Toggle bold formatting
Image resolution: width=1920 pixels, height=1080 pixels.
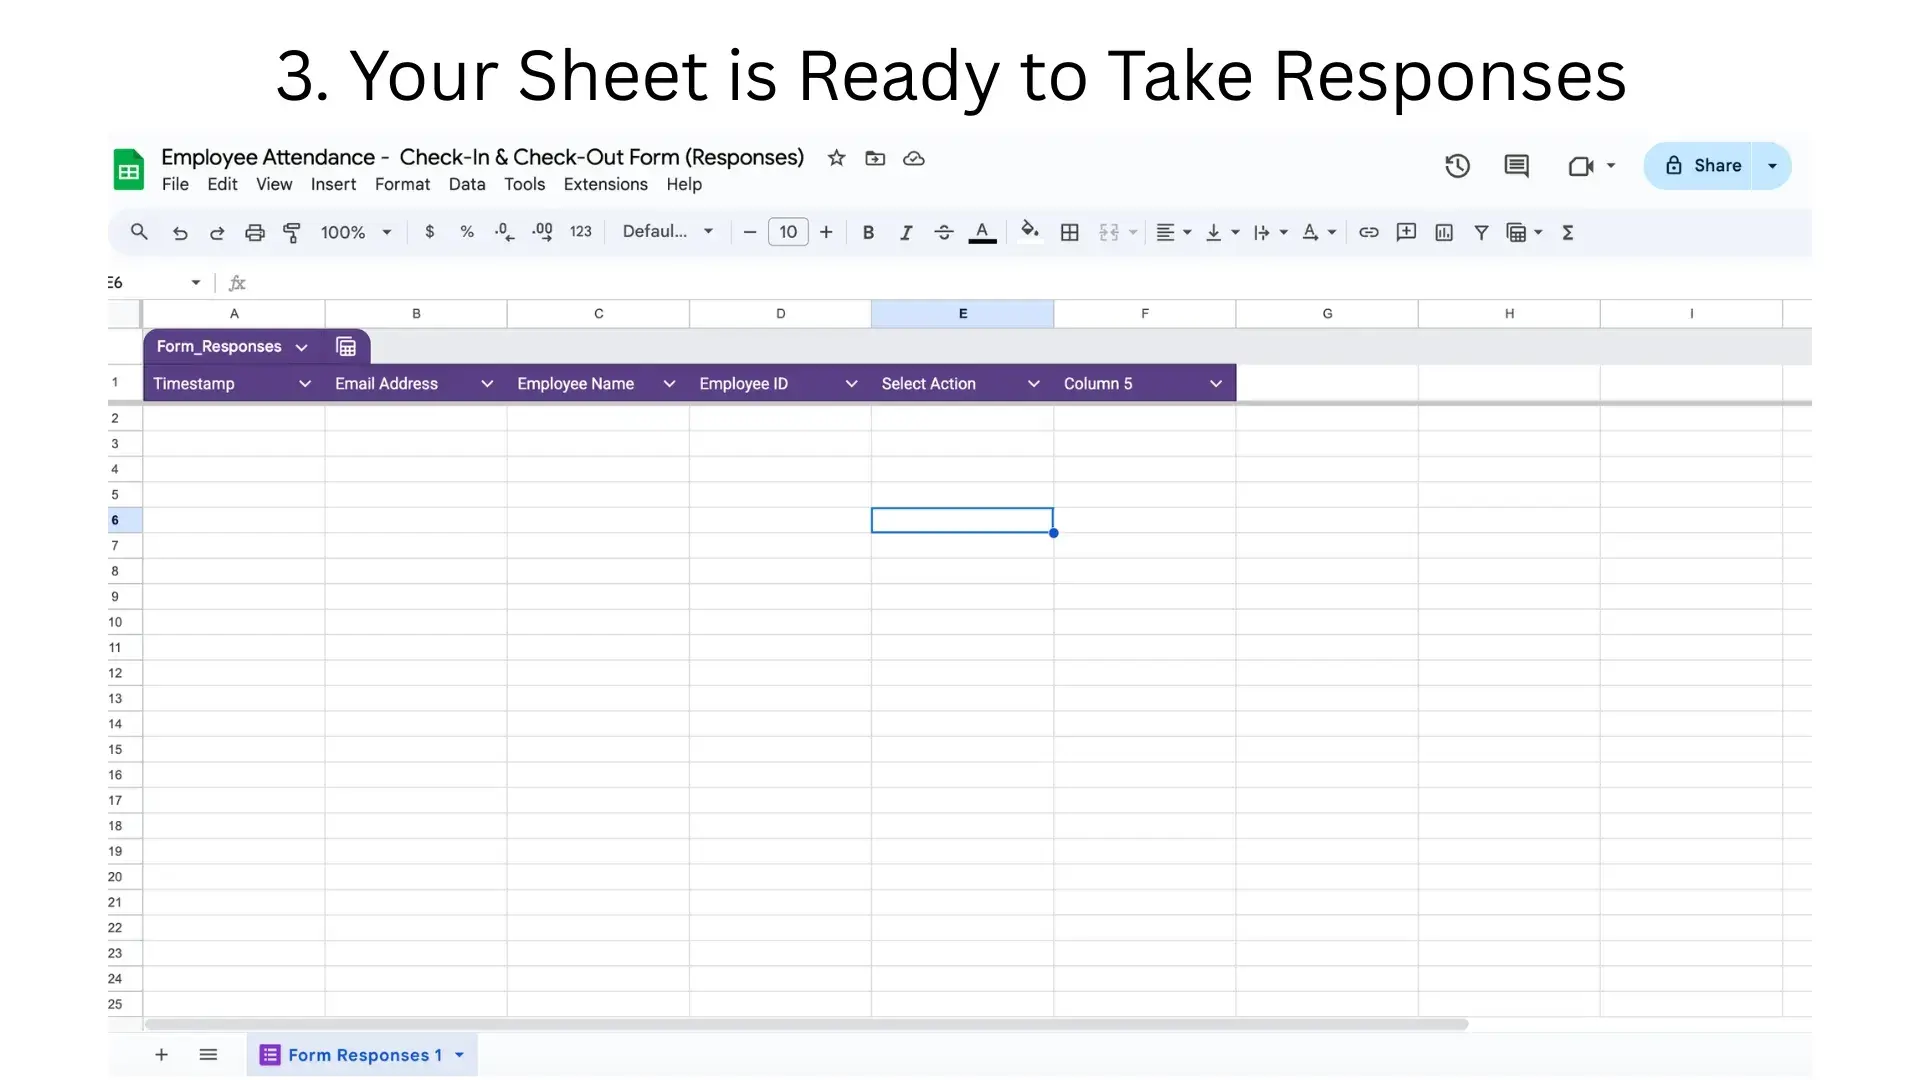(x=868, y=232)
